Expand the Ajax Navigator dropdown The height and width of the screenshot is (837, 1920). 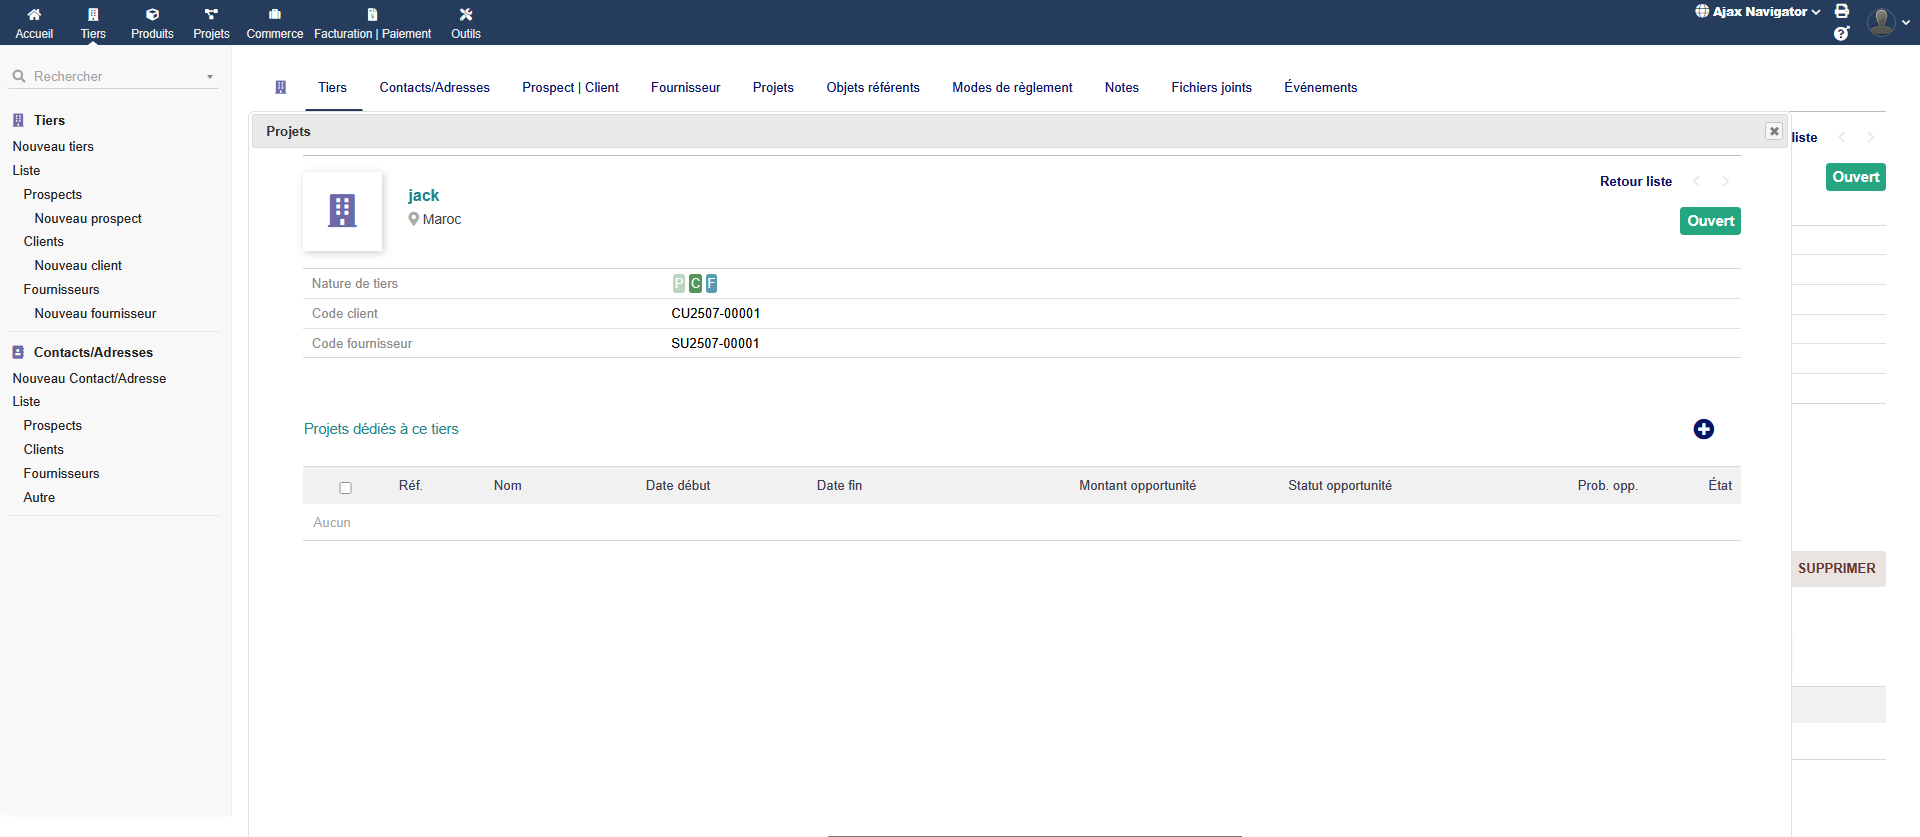(1758, 12)
